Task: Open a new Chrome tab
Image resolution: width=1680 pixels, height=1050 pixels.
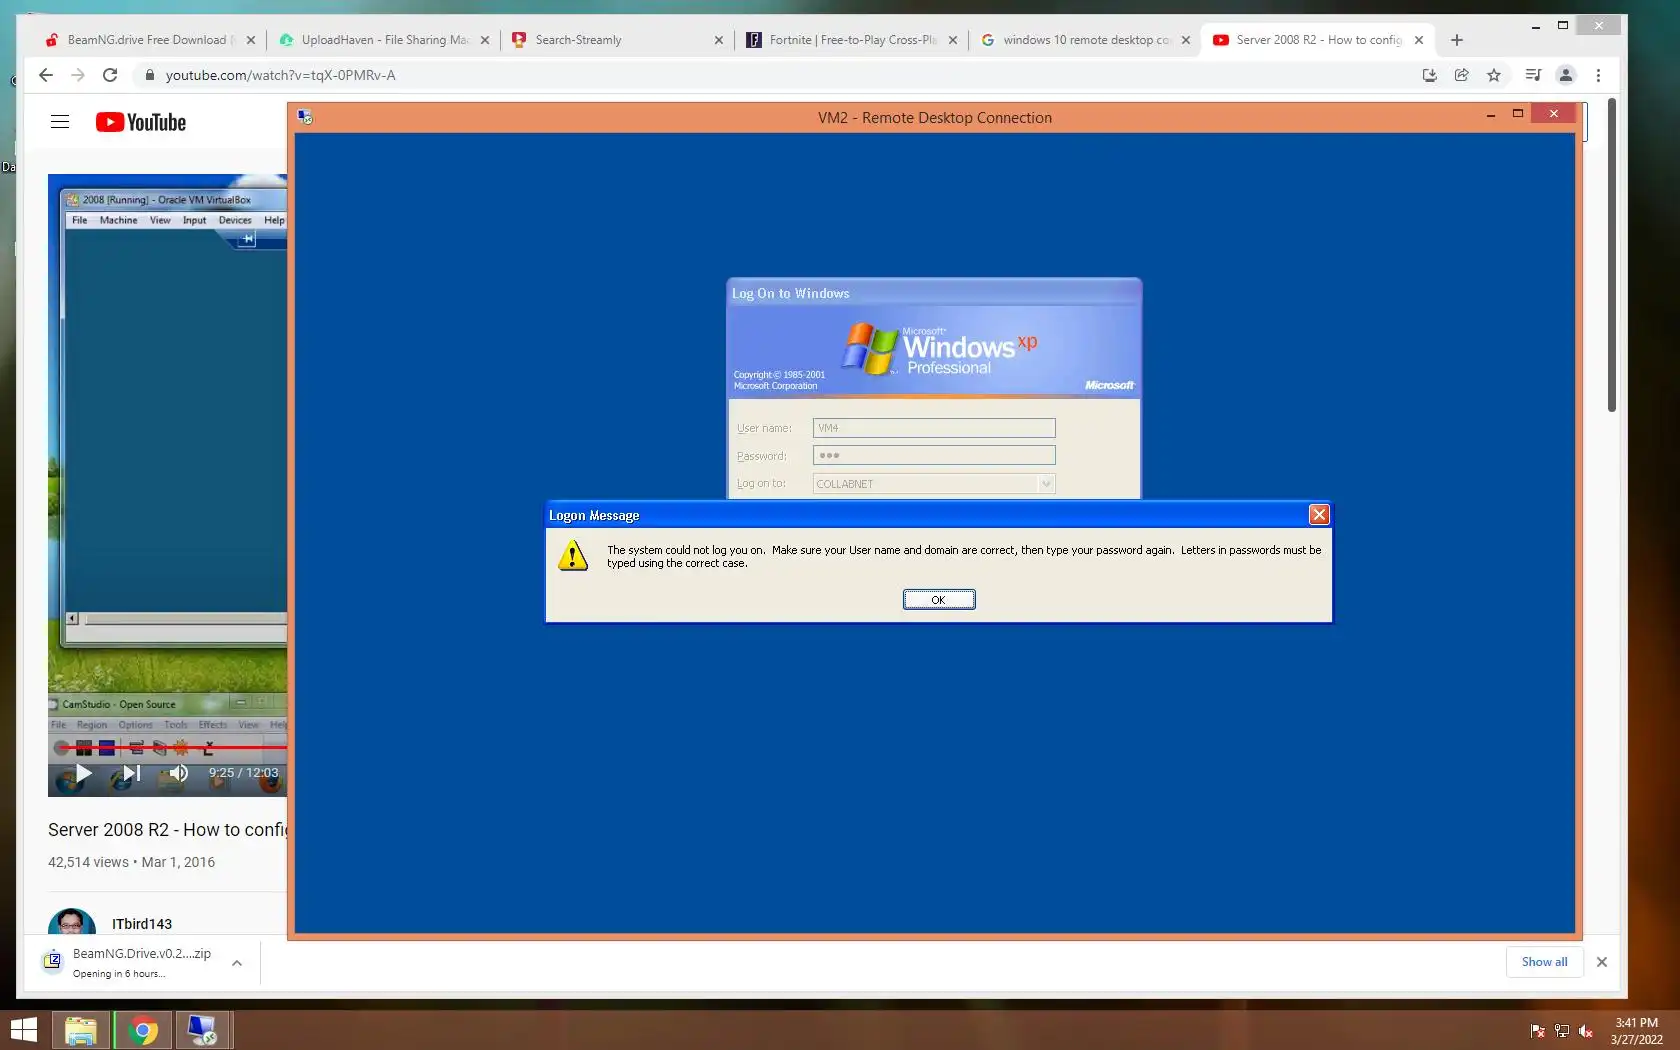Action: click(x=1457, y=40)
